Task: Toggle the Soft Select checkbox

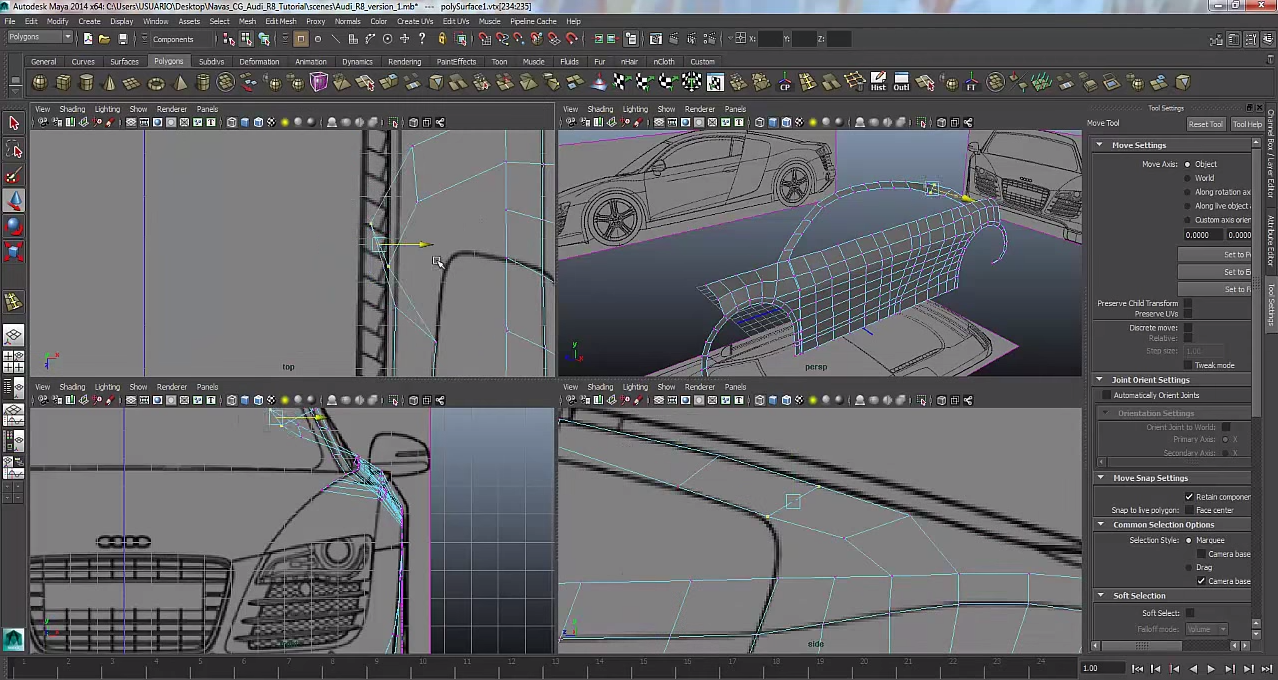Action: (1189, 613)
